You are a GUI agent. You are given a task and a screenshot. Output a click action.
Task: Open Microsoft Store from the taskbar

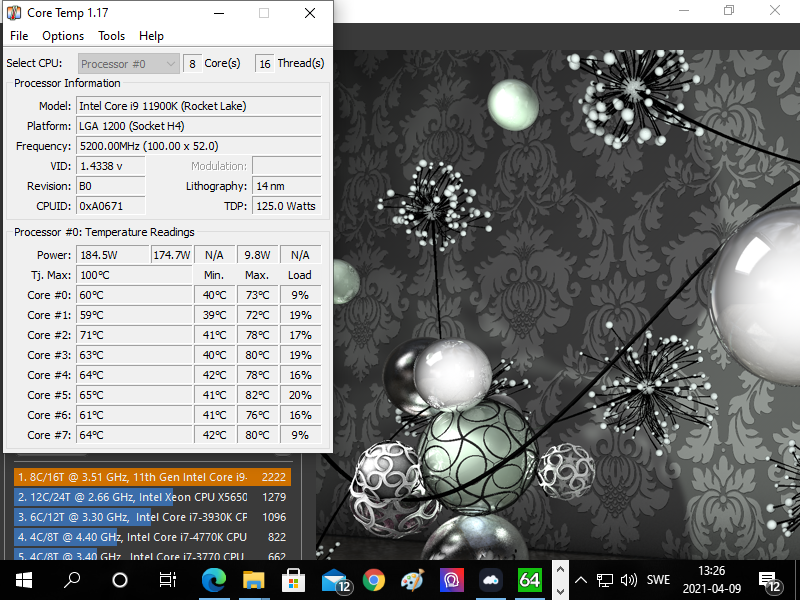click(294, 579)
